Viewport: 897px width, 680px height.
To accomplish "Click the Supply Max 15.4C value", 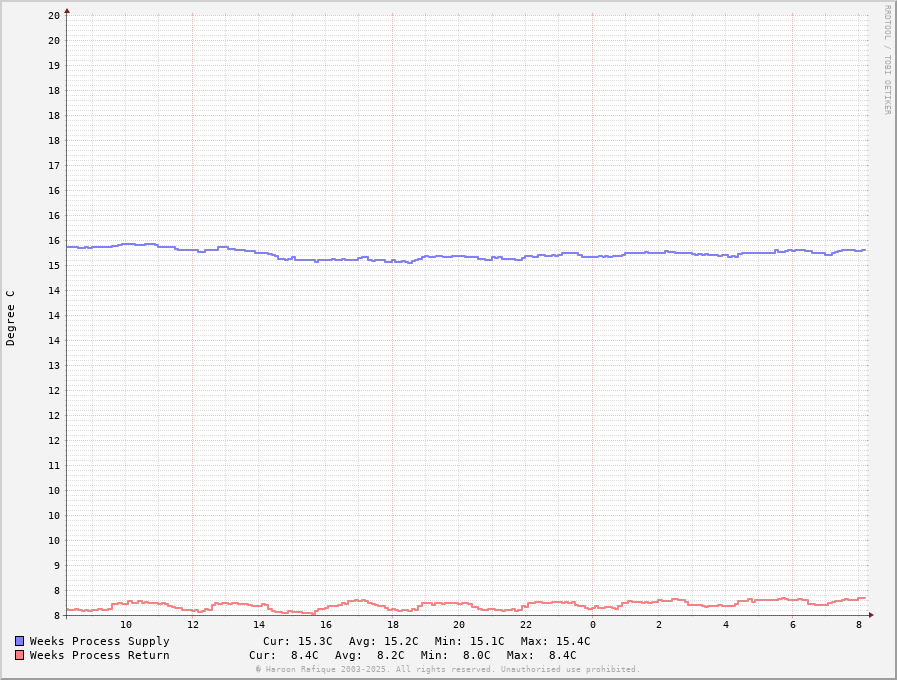I will (556, 641).
